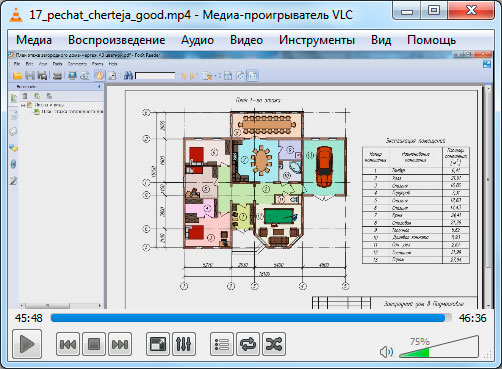This screenshot has height=369, width=502.
Task: Open the playlist view
Action: click(222, 344)
